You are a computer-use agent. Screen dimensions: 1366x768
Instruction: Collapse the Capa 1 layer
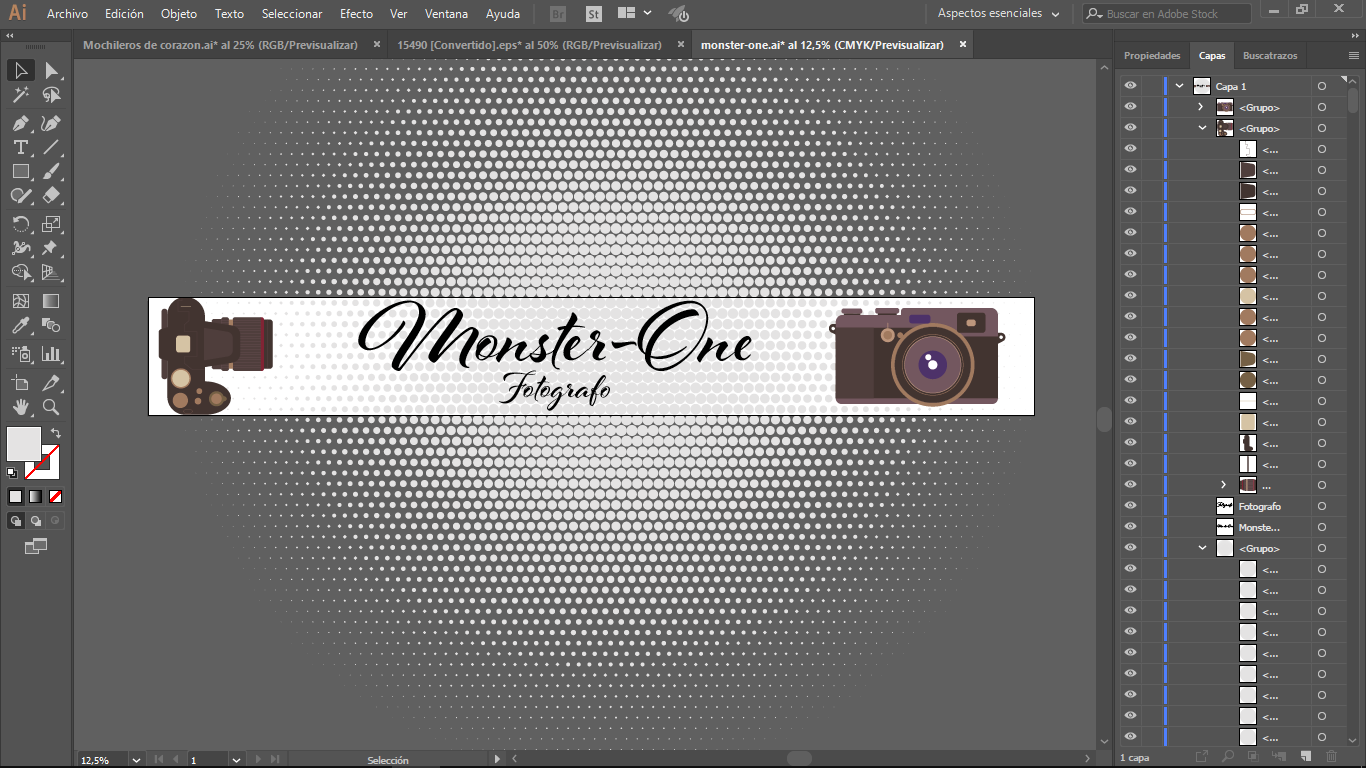[x=1180, y=86]
